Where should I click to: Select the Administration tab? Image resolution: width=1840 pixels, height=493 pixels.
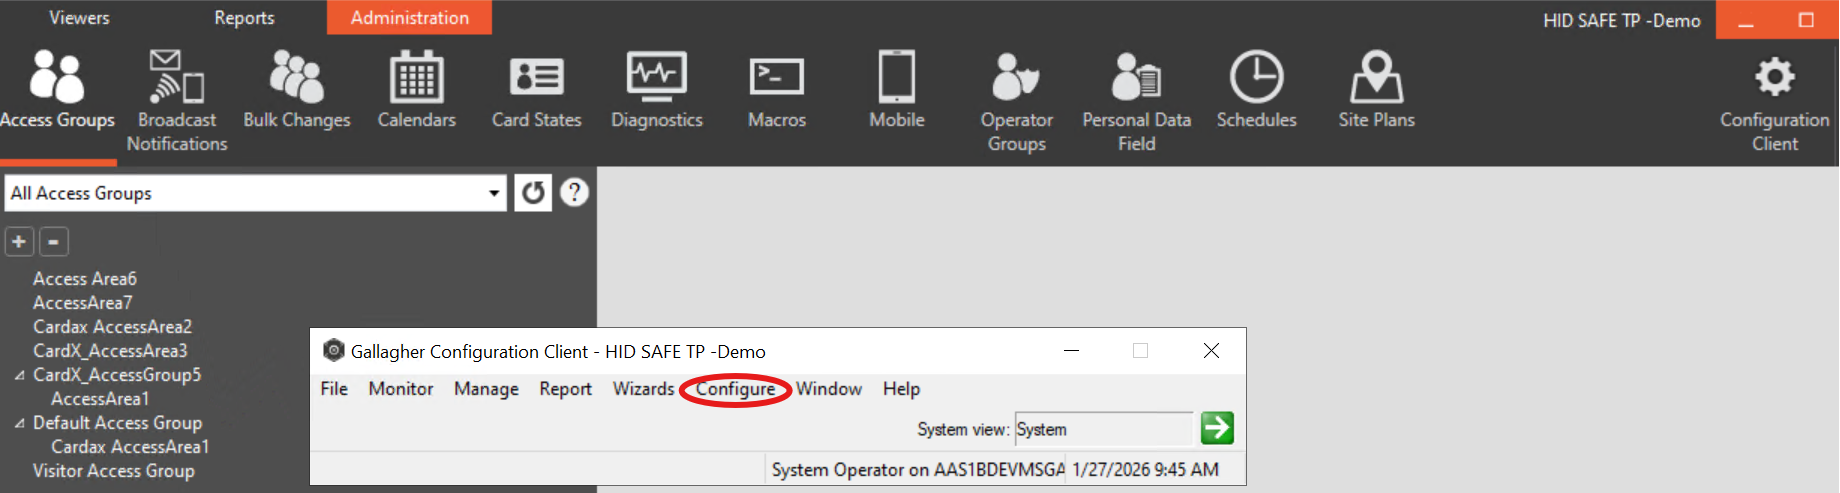pos(409,18)
